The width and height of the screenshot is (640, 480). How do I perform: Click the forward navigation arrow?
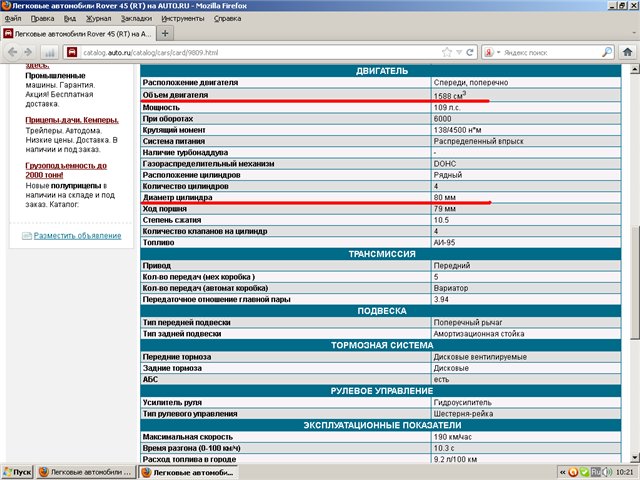click(28, 52)
